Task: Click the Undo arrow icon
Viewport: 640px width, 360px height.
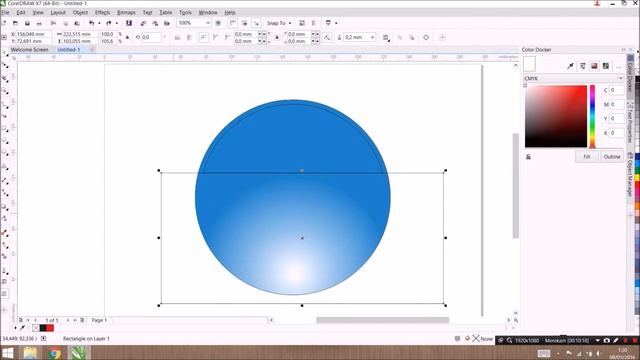Action: [91, 23]
